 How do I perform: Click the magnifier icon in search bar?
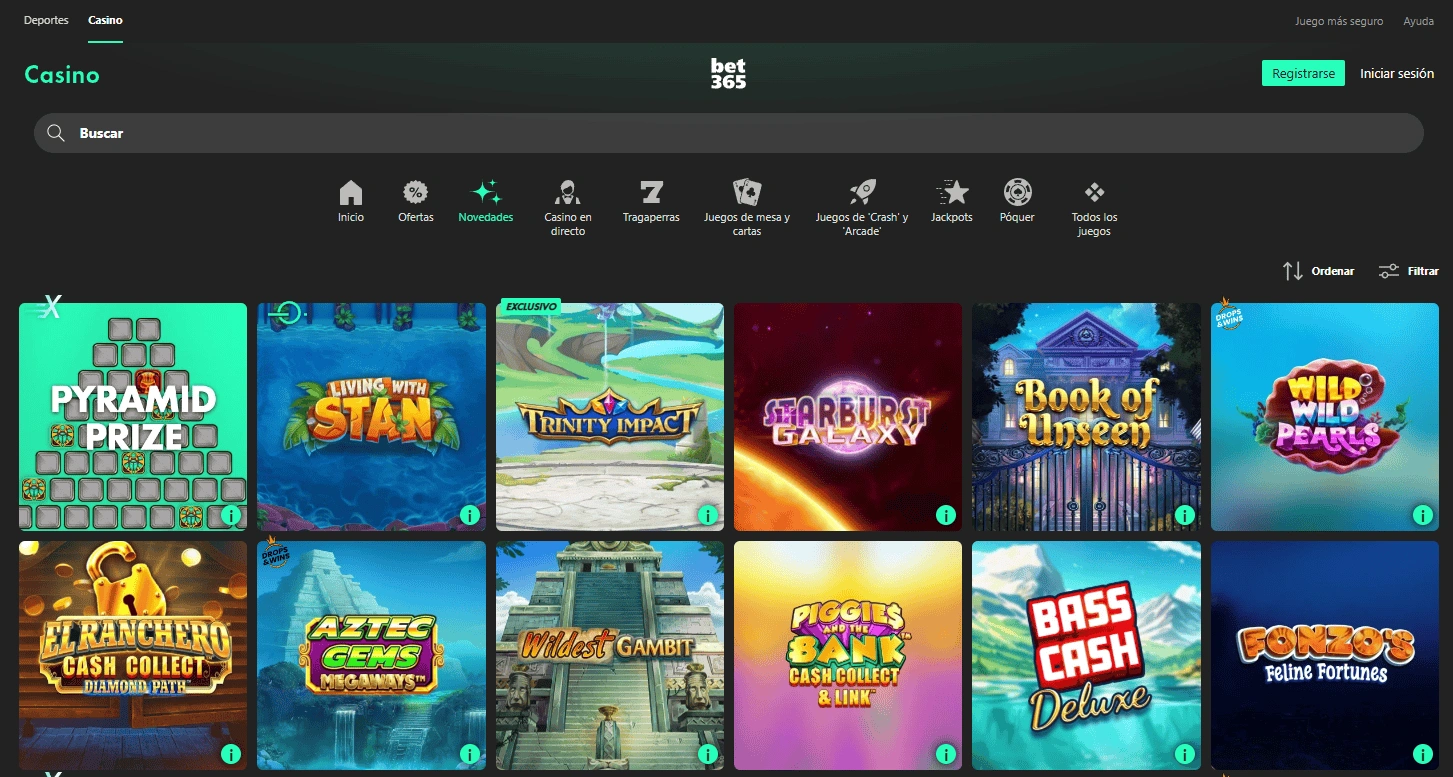pos(56,133)
